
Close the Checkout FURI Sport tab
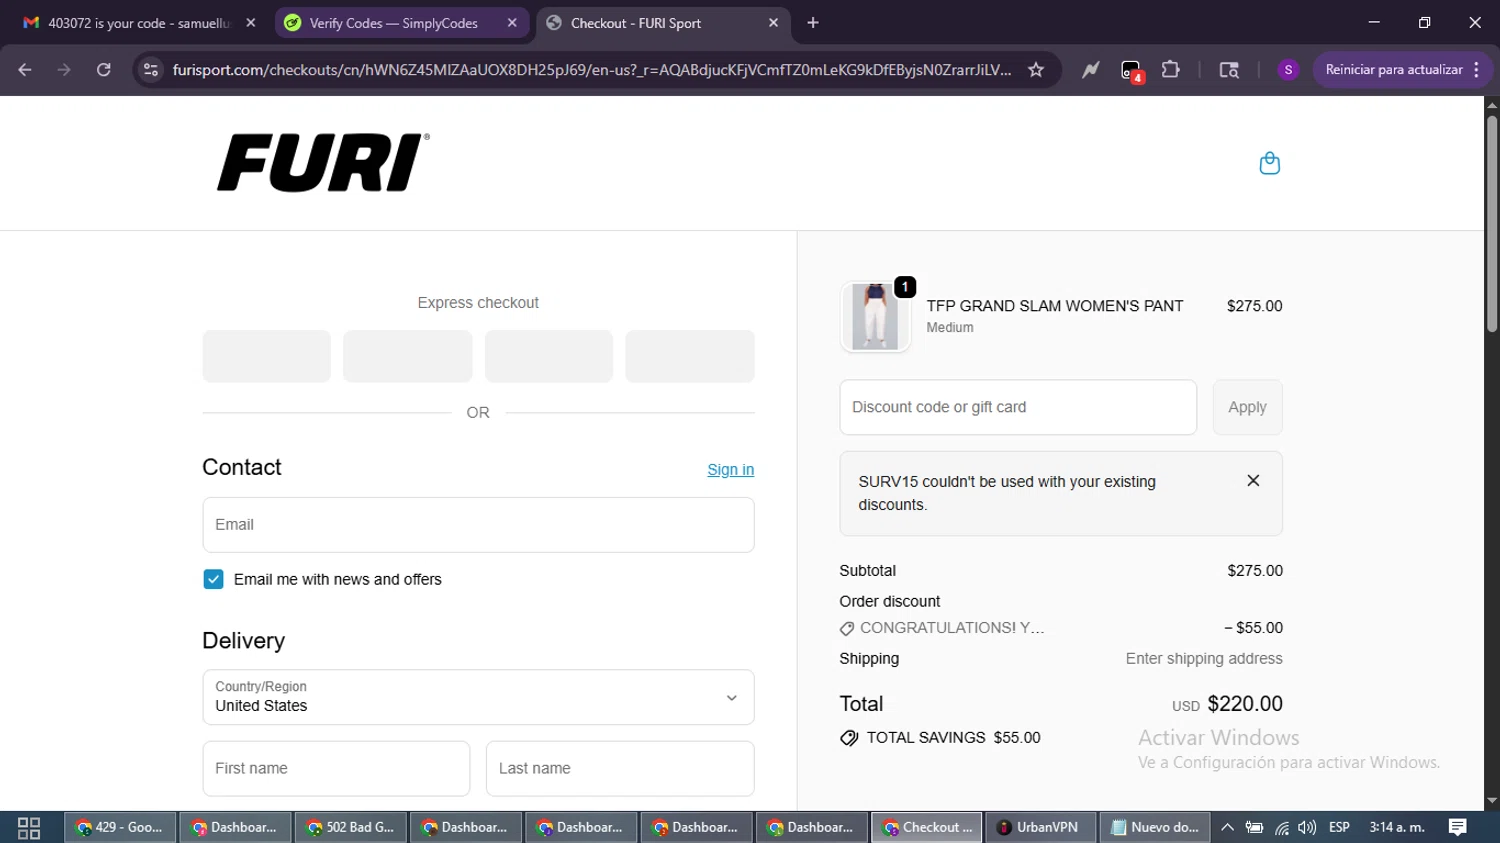click(773, 23)
